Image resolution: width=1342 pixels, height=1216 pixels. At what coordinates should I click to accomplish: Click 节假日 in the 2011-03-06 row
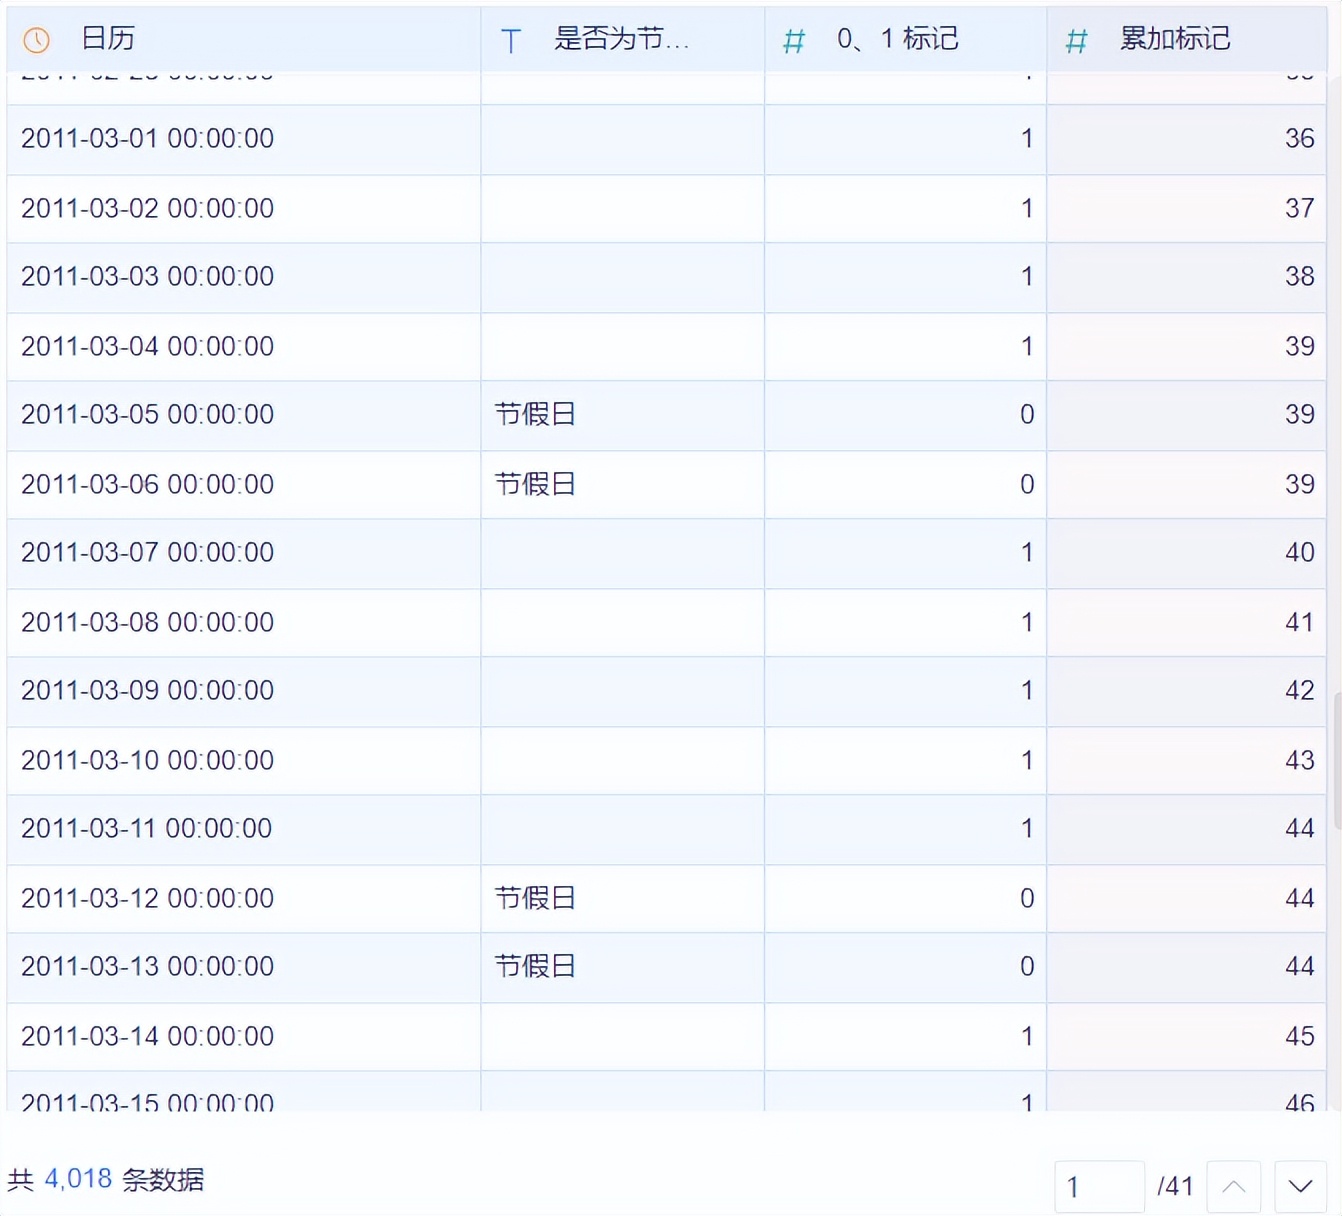click(x=535, y=484)
